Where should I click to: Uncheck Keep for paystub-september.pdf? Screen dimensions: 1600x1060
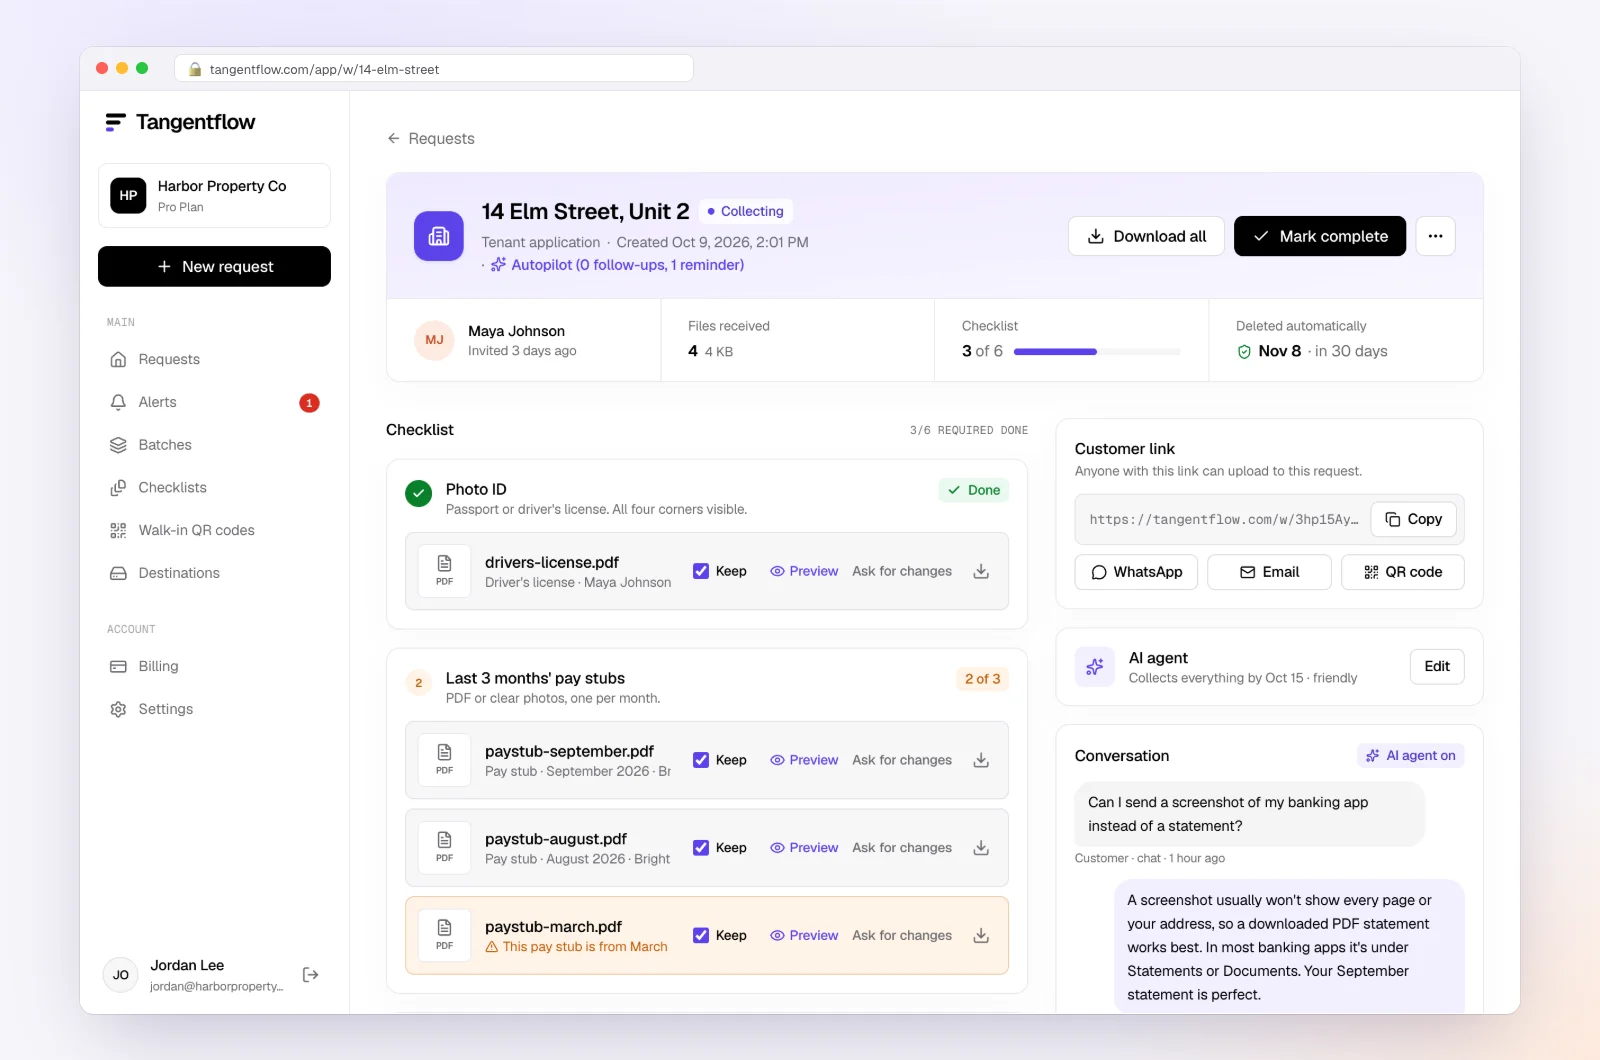pyautogui.click(x=701, y=760)
